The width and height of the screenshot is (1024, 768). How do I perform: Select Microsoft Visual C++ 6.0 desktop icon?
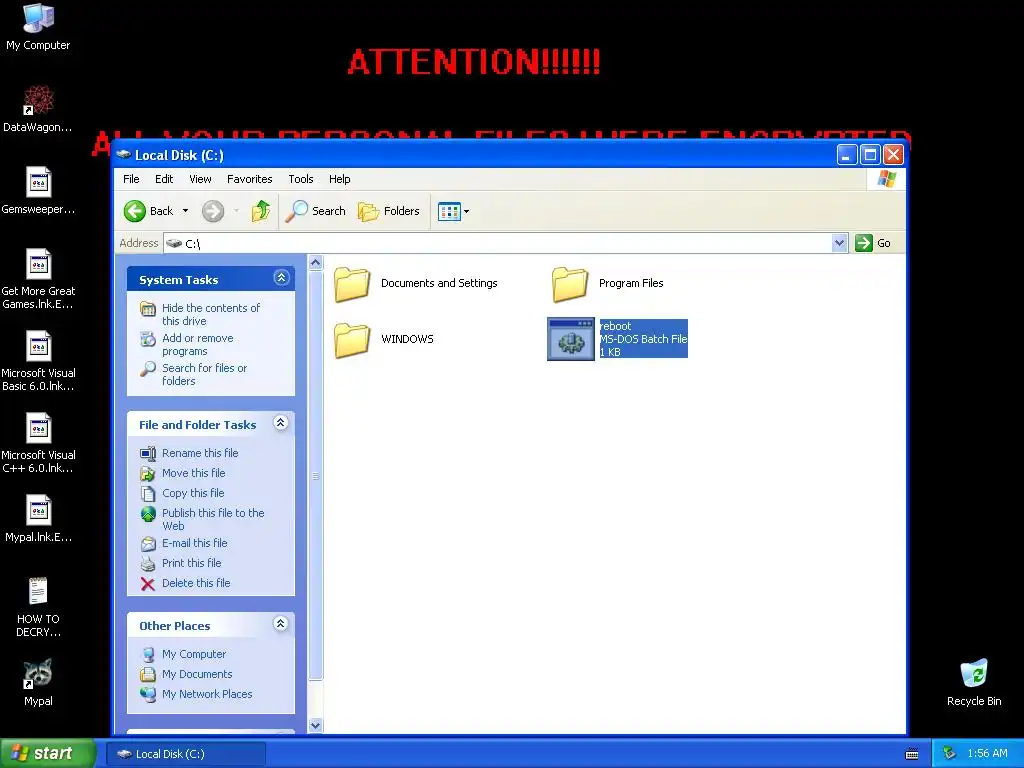(38, 443)
